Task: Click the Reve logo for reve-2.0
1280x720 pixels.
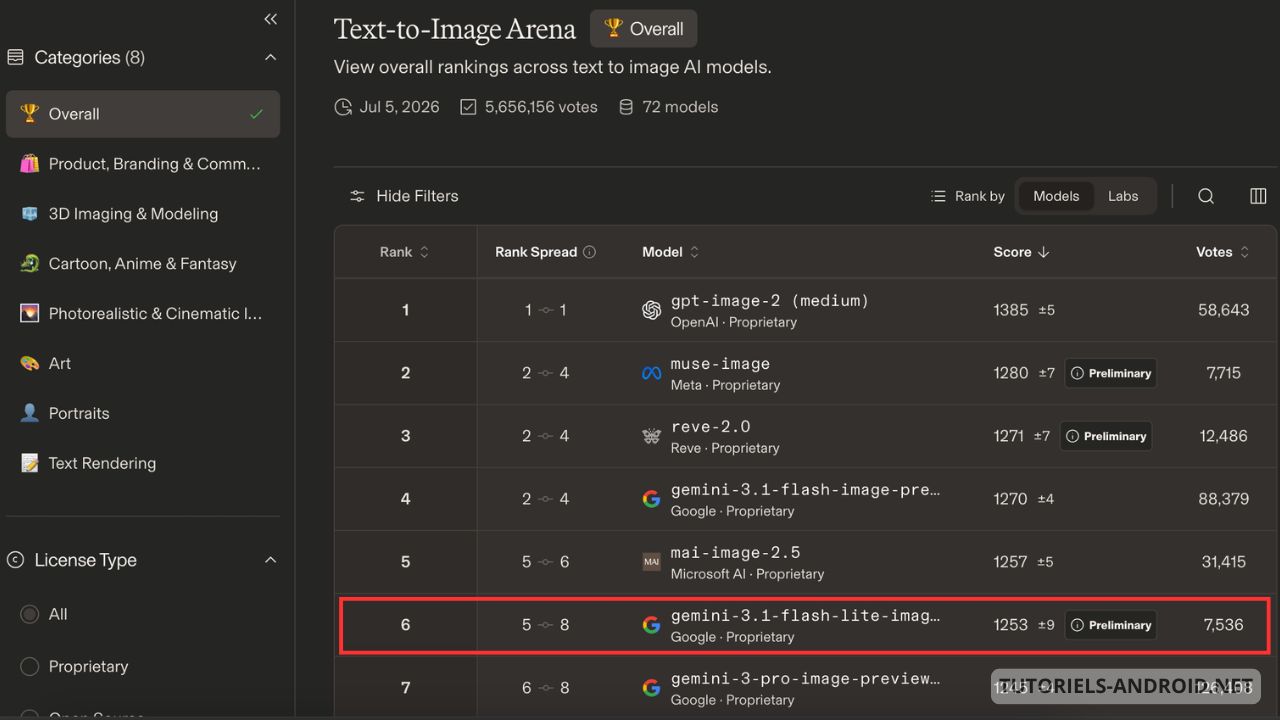Action: (x=651, y=436)
